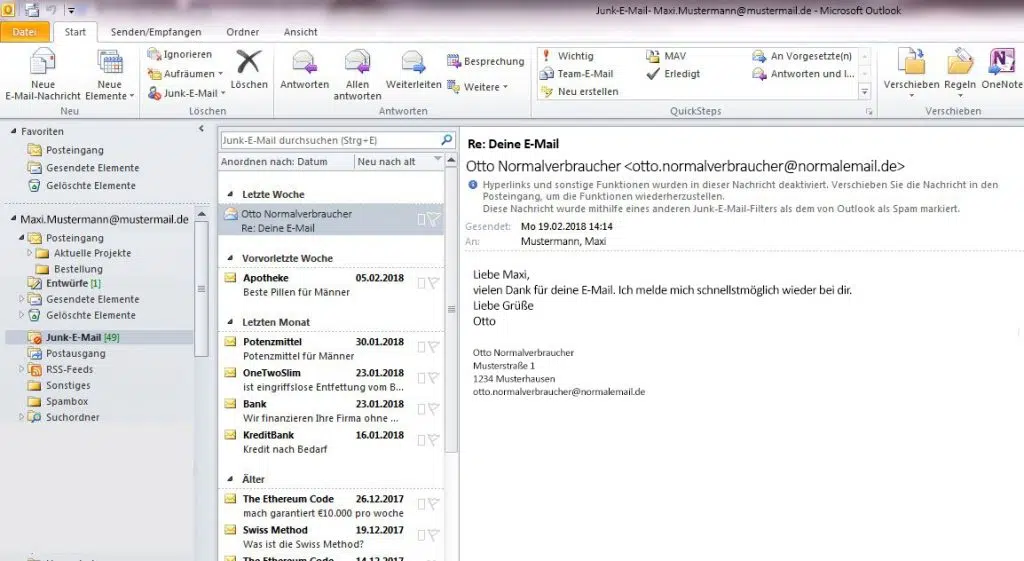Image resolution: width=1024 pixels, height=561 pixels.
Task: Switch to the Ordner tab
Action: coord(243,32)
